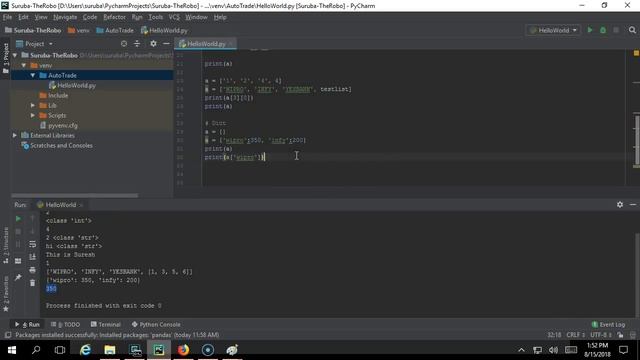
Task: Rerun HelloWorld in Run panel
Action: pyautogui.click(x=18, y=219)
